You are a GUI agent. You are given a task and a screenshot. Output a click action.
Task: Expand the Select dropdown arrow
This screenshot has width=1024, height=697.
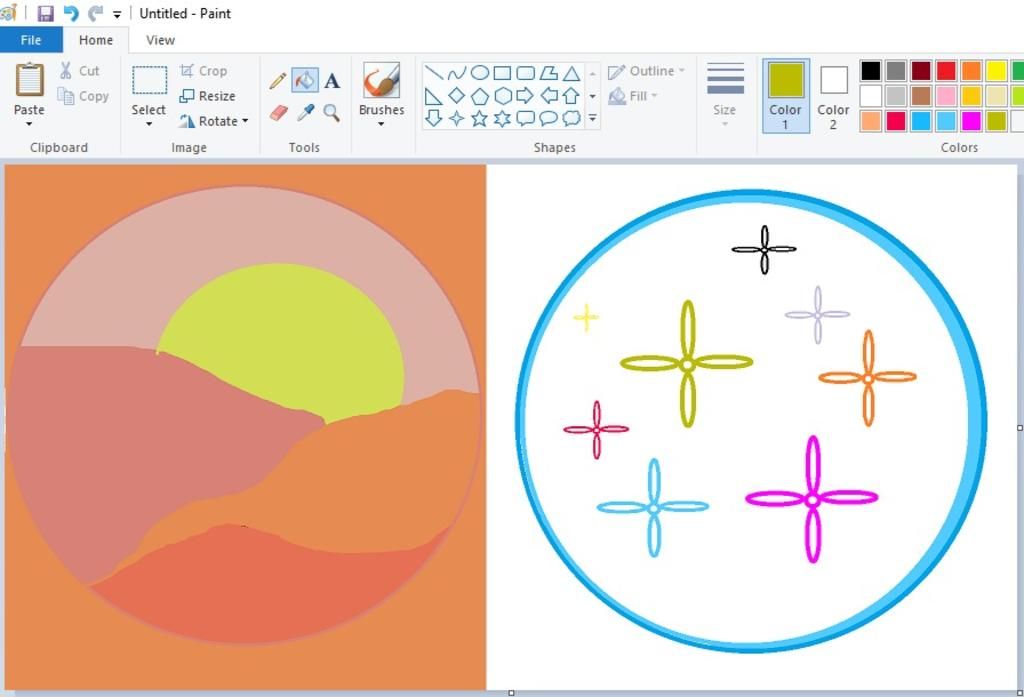(x=149, y=124)
